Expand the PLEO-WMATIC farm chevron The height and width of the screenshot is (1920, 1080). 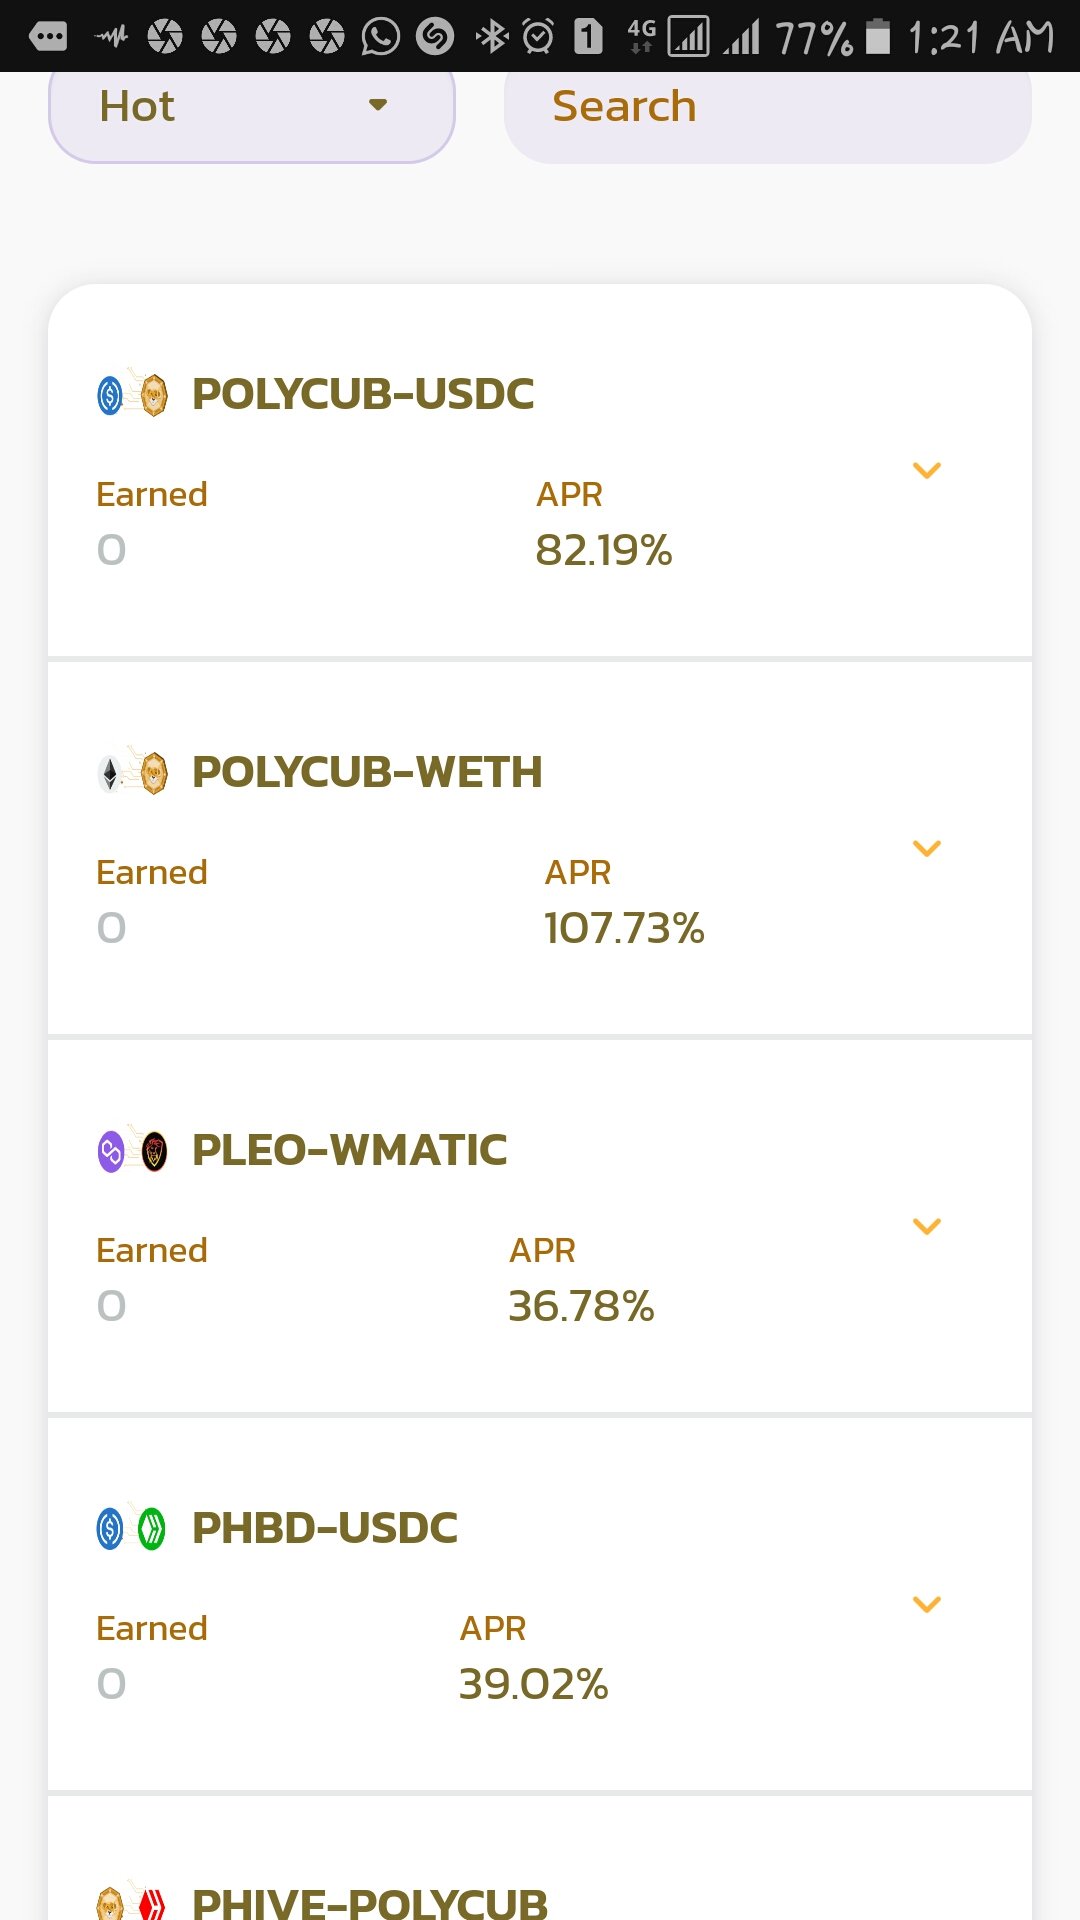[x=927, y=1226]
